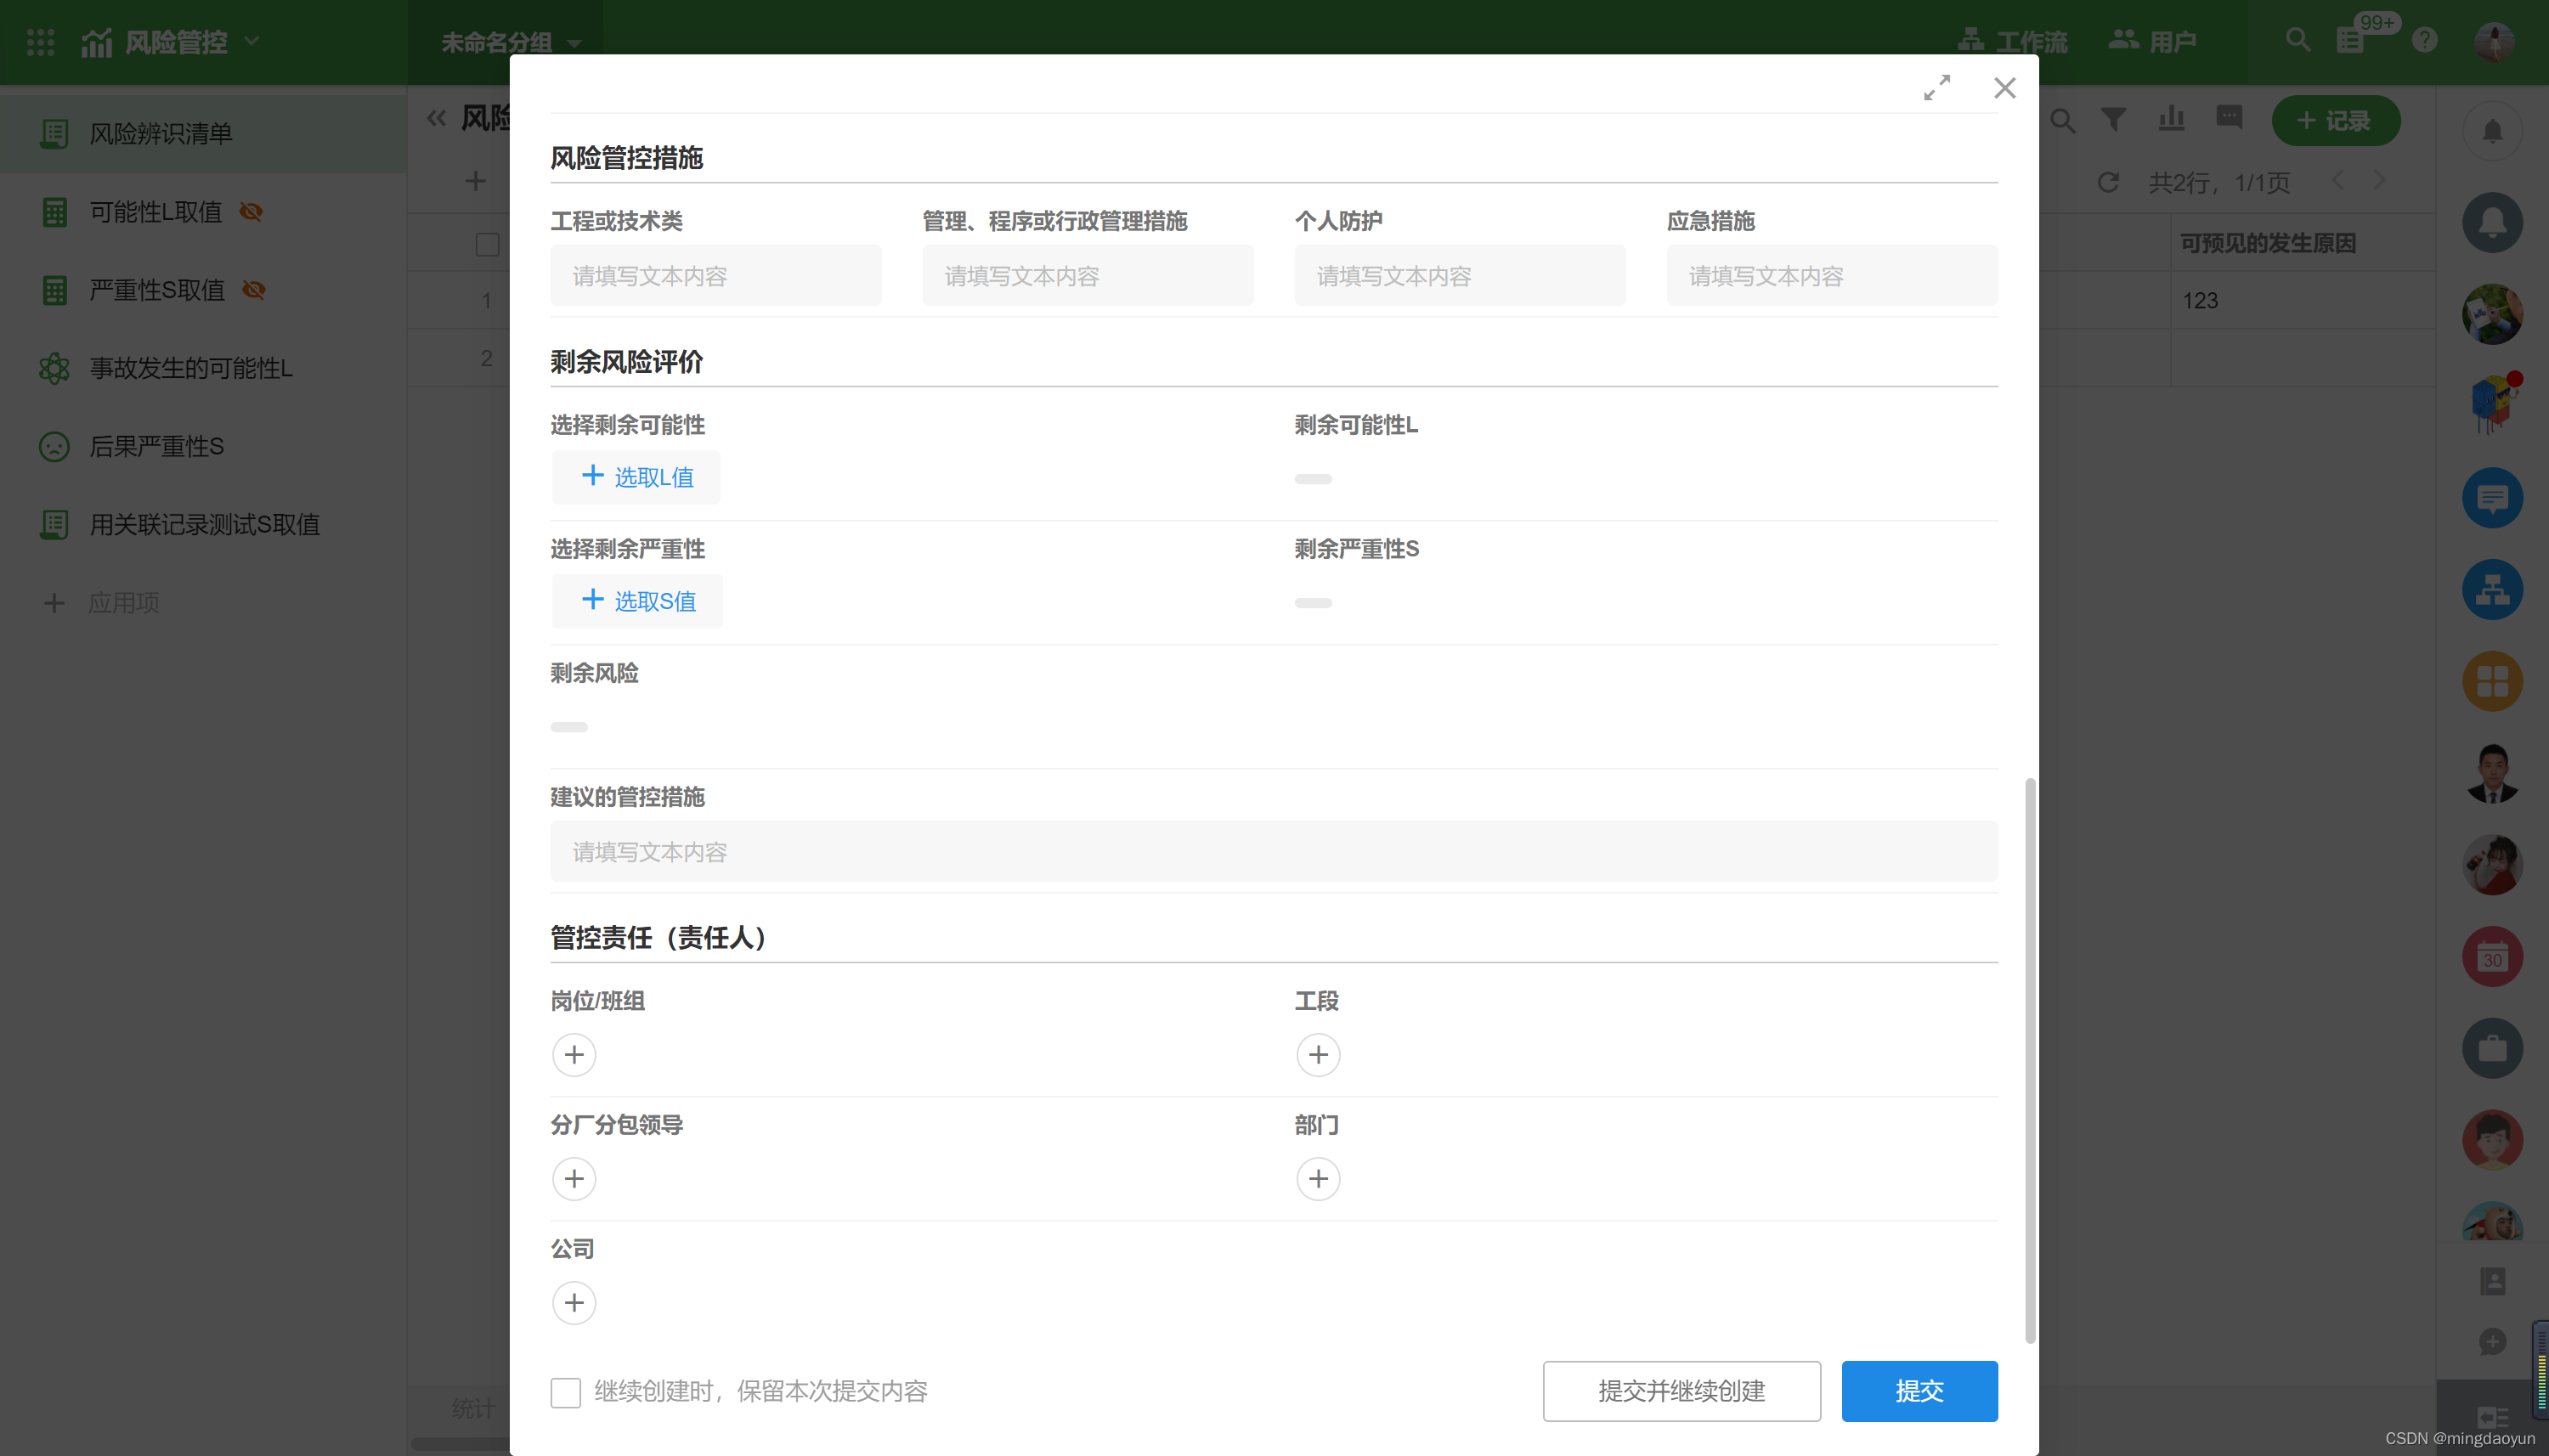This screenshot has height=1456, width=2549.
Task: Click the refresh icon beside row count
Action: tap(2108, 182)
